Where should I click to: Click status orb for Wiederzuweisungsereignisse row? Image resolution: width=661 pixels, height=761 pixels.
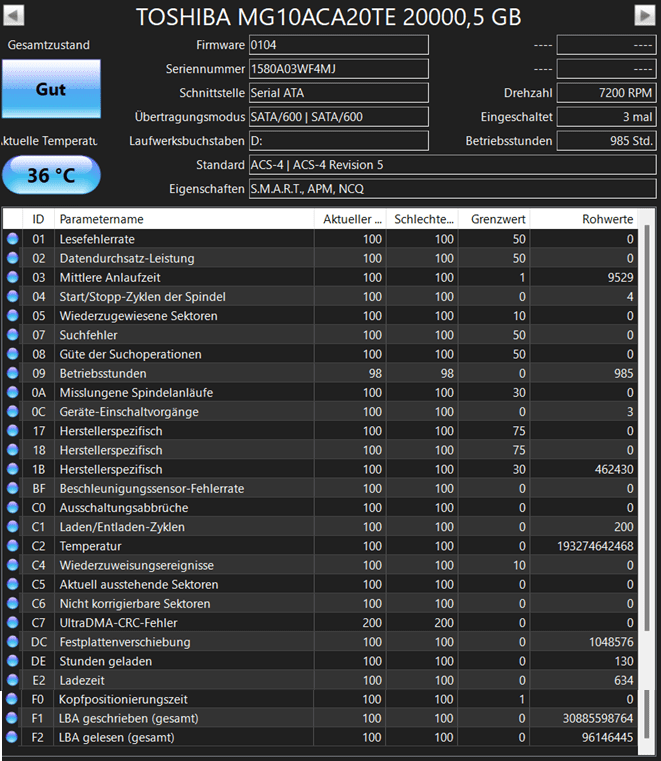[13, 564]
